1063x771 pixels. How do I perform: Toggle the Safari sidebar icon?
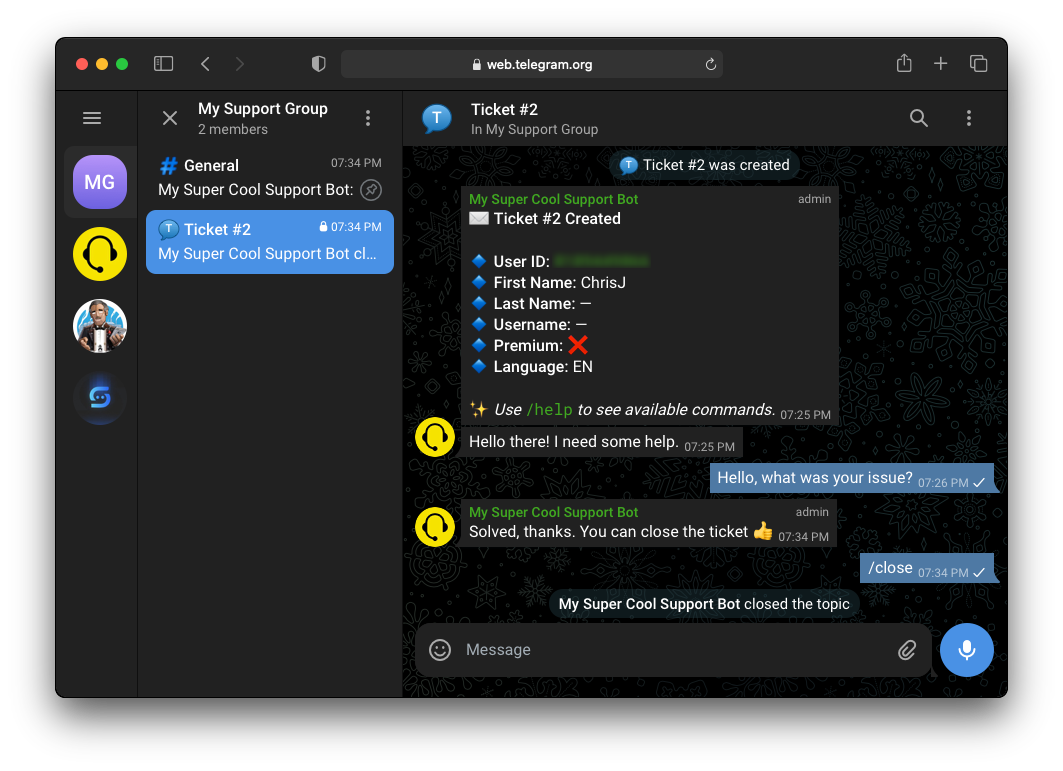tap(163, 64)
